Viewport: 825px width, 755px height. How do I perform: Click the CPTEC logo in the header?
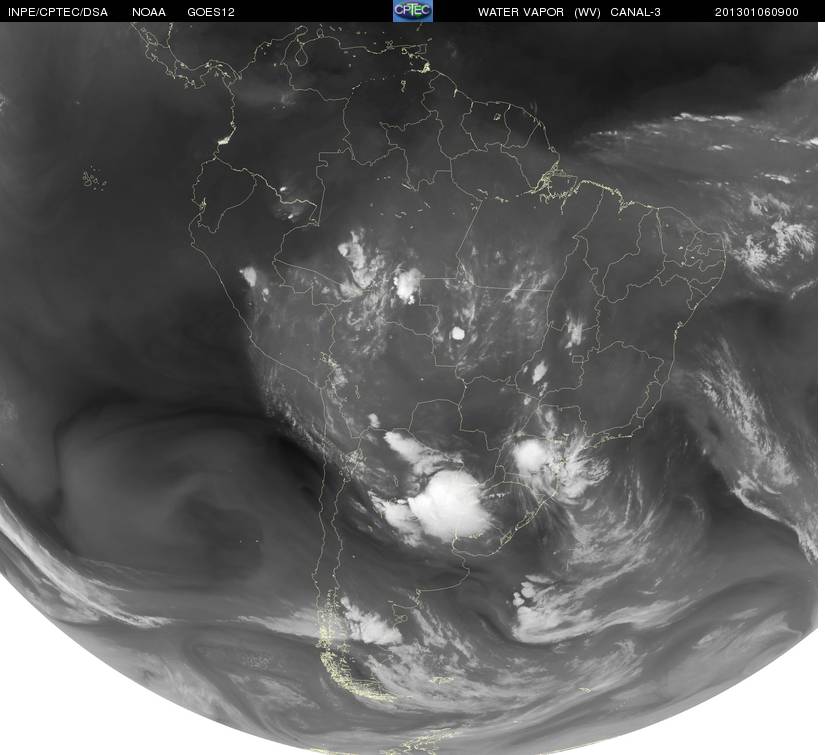[413, 11]
